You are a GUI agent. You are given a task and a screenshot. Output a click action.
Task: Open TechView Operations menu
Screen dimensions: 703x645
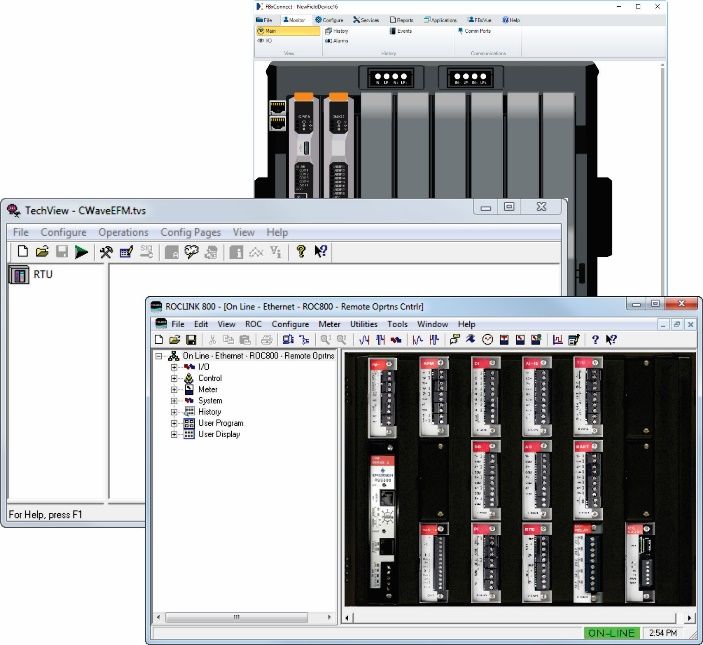click(x=123, y=232)
